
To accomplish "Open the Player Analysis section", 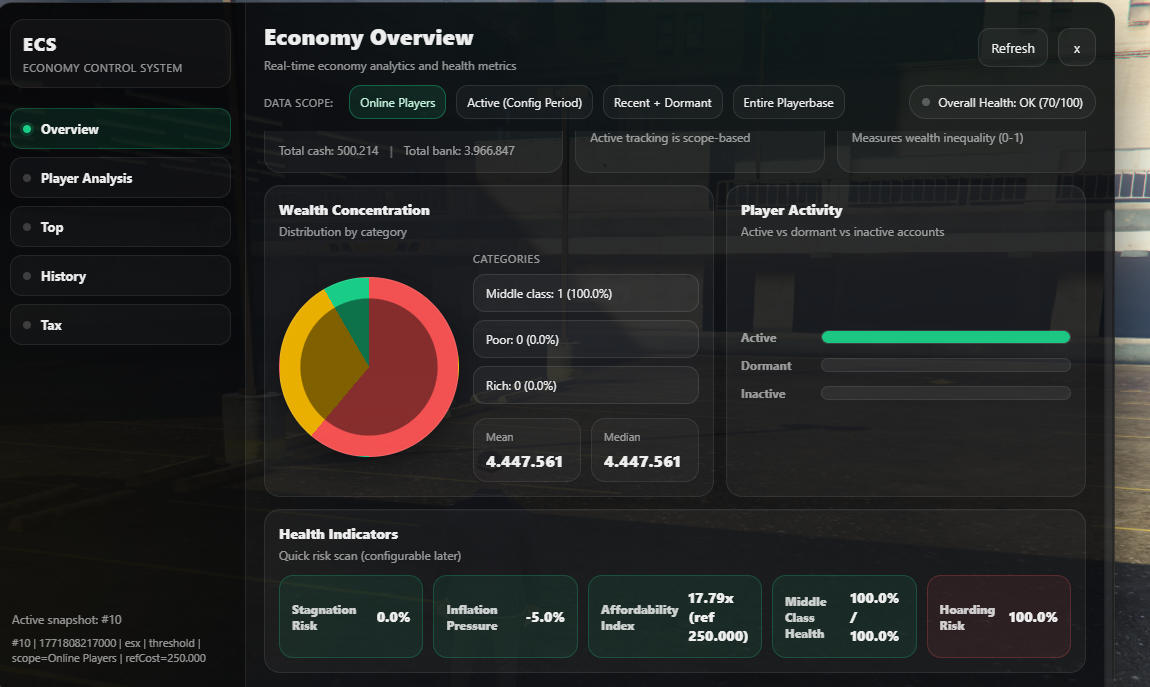I will [120, 178].
